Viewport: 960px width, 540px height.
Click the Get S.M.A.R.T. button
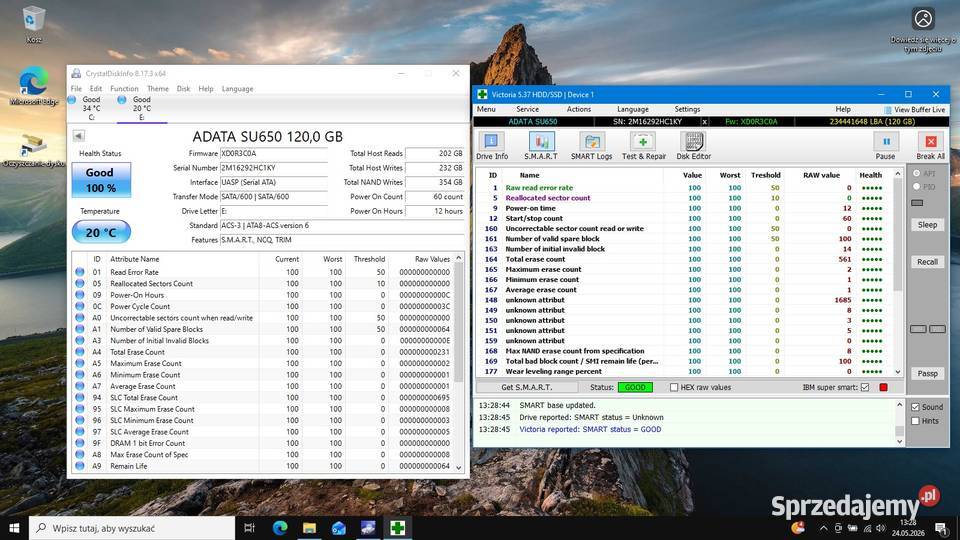527,388
